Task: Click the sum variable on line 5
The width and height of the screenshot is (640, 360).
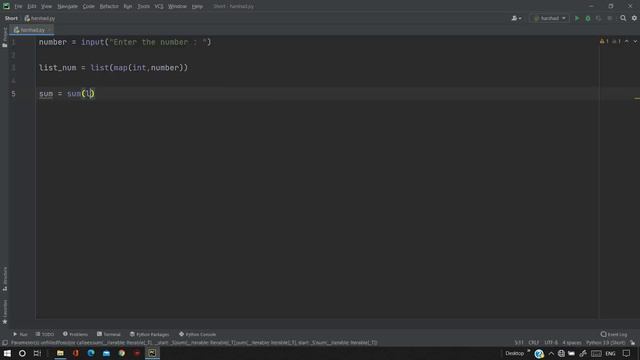Action: [x=46, y=93]
